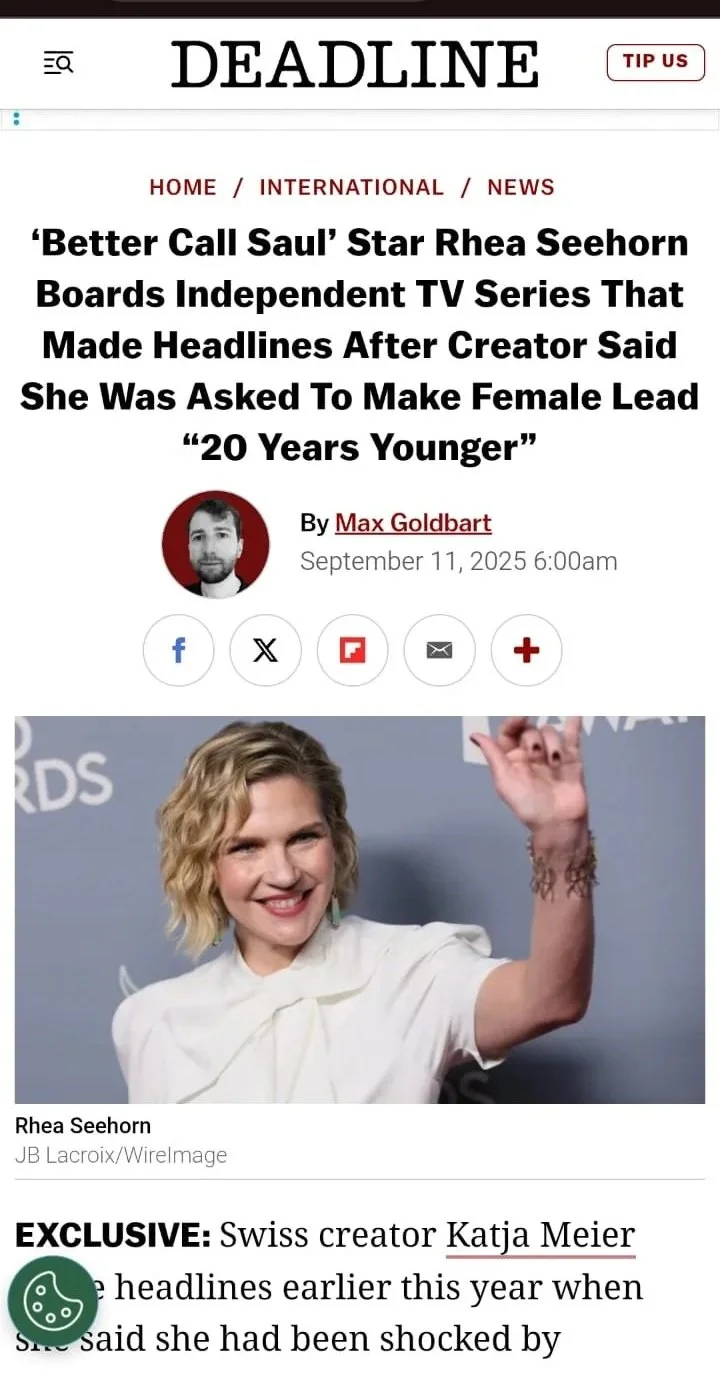Share article on Facebook
This screenshot has width=720, height=1388.
178,650
